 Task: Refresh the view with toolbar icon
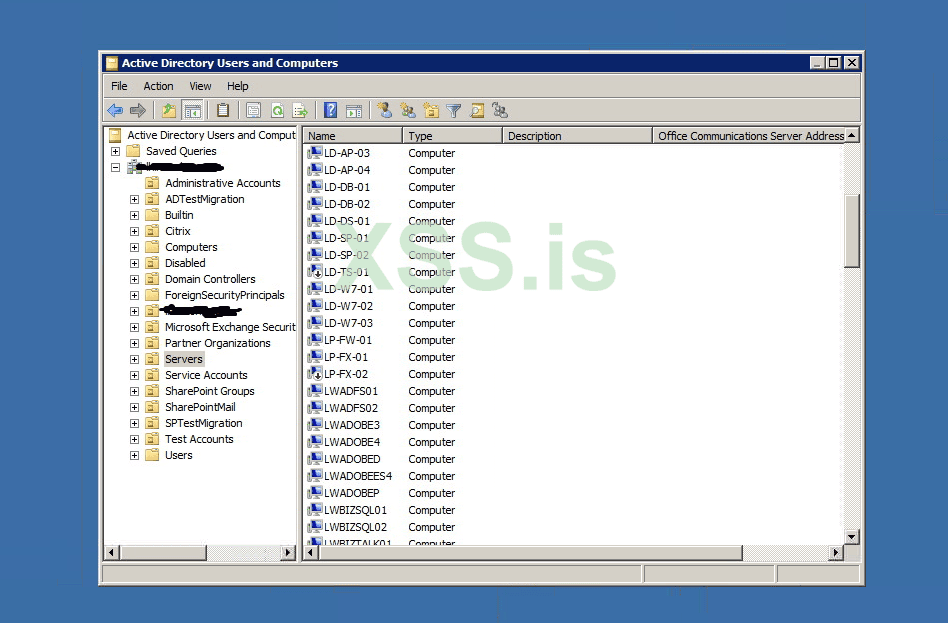coord(277,110)
